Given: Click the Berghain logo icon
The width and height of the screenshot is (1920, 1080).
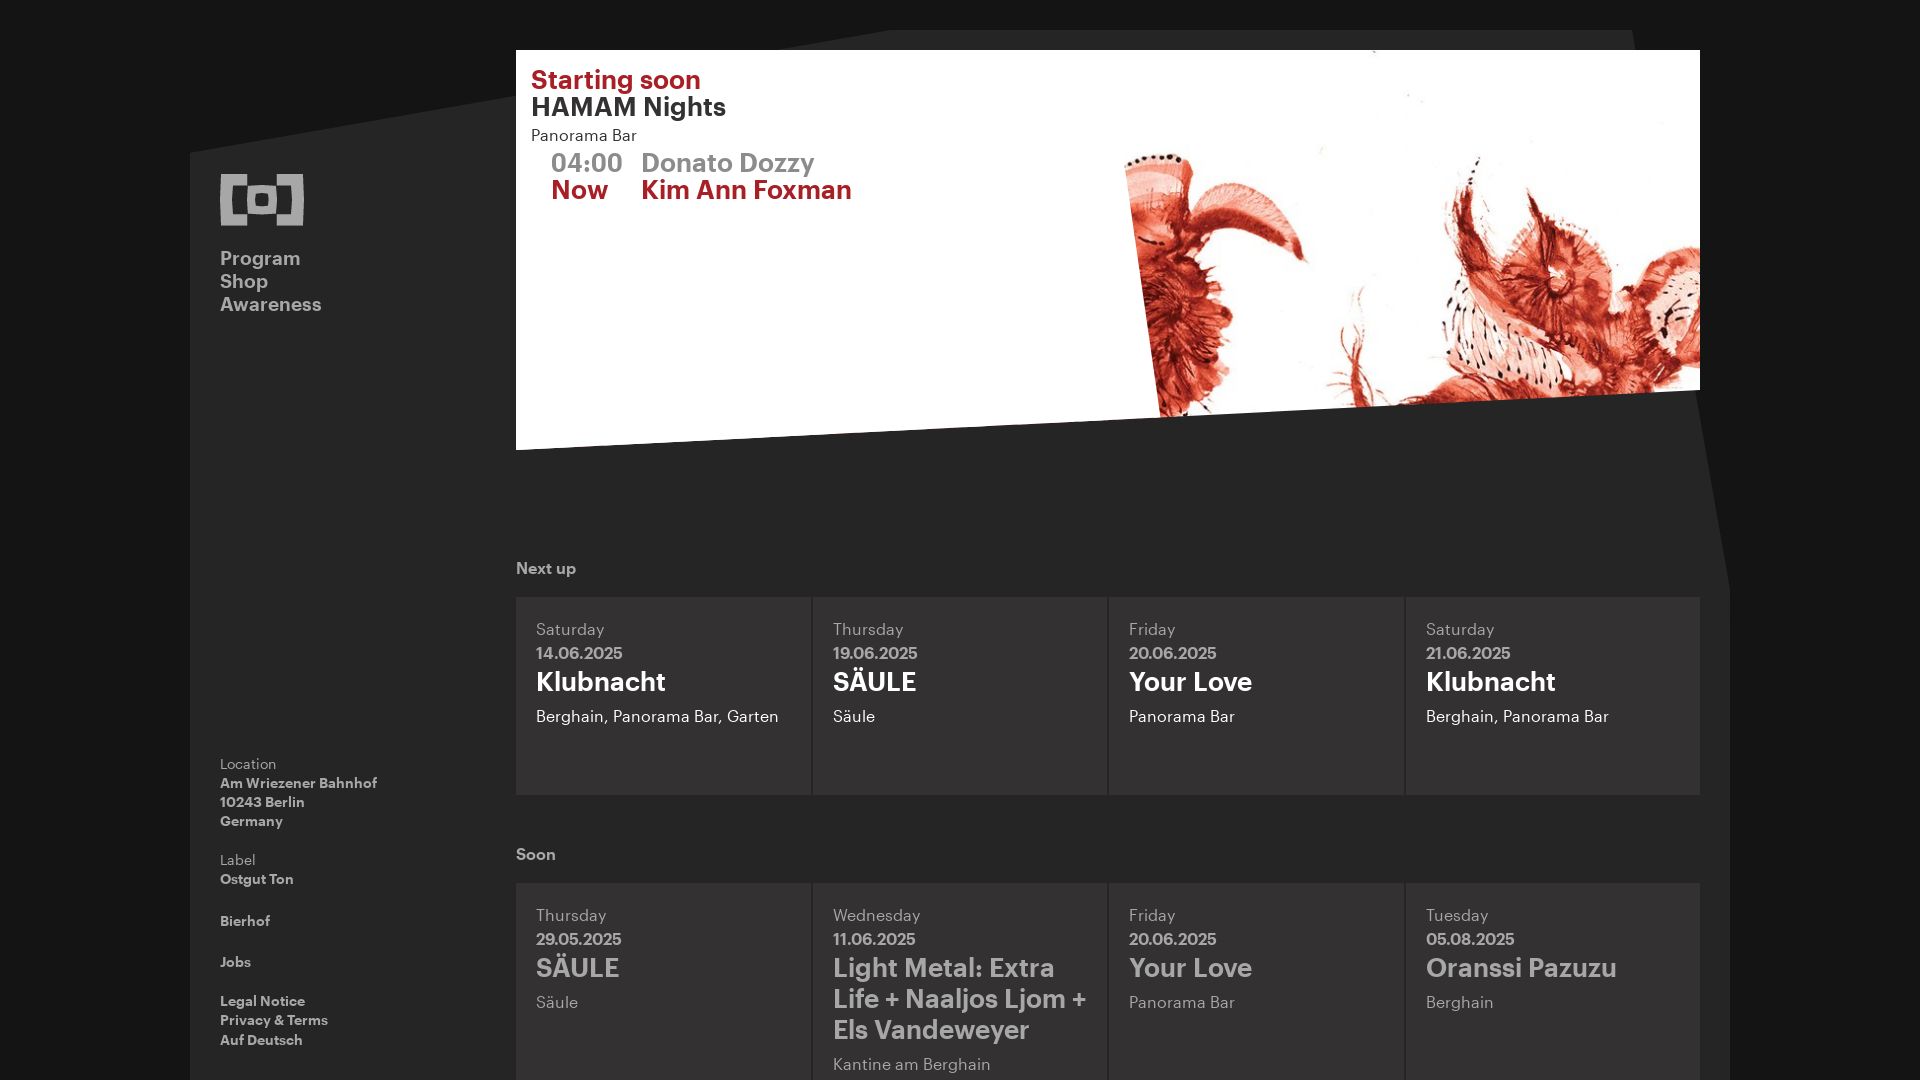Looking at the screenshot, I should 262,200.
